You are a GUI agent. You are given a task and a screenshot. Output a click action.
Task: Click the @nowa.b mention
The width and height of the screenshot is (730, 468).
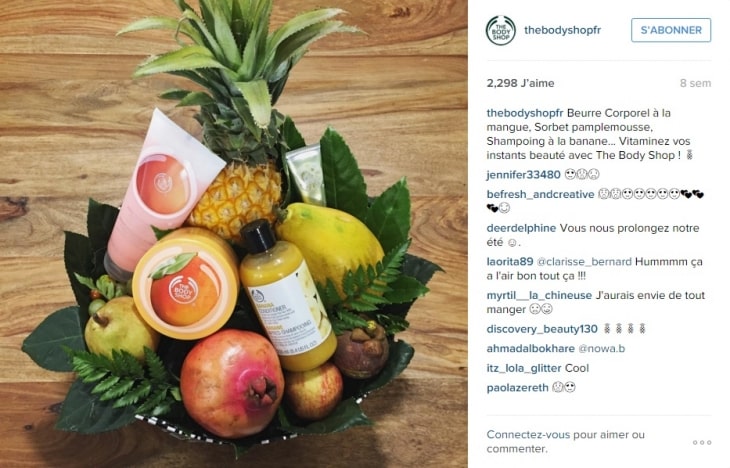tap(602, 349)
